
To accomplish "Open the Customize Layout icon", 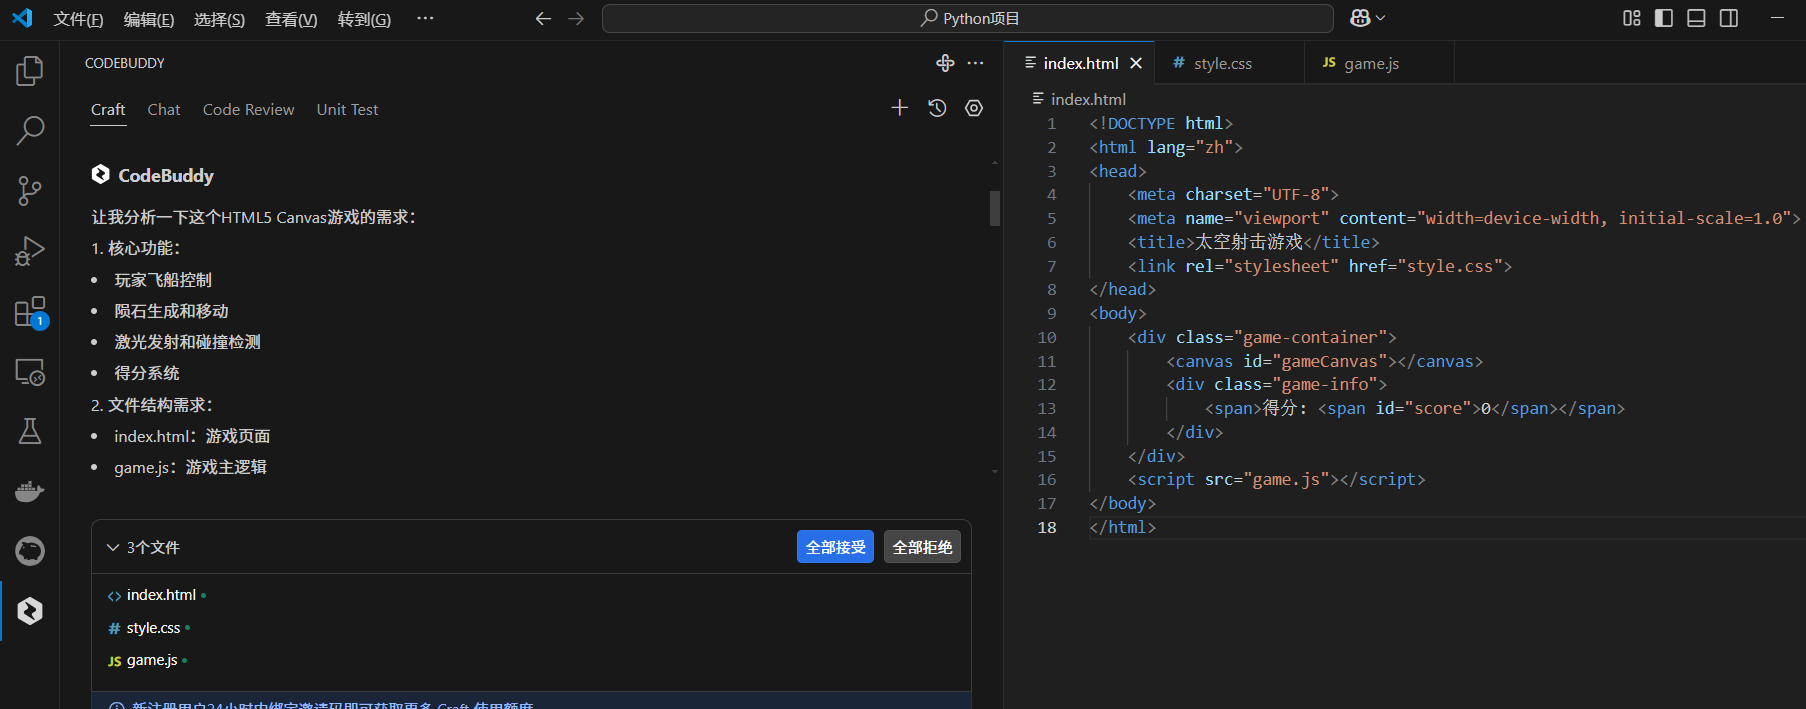I will click(x=1632, y=18).
